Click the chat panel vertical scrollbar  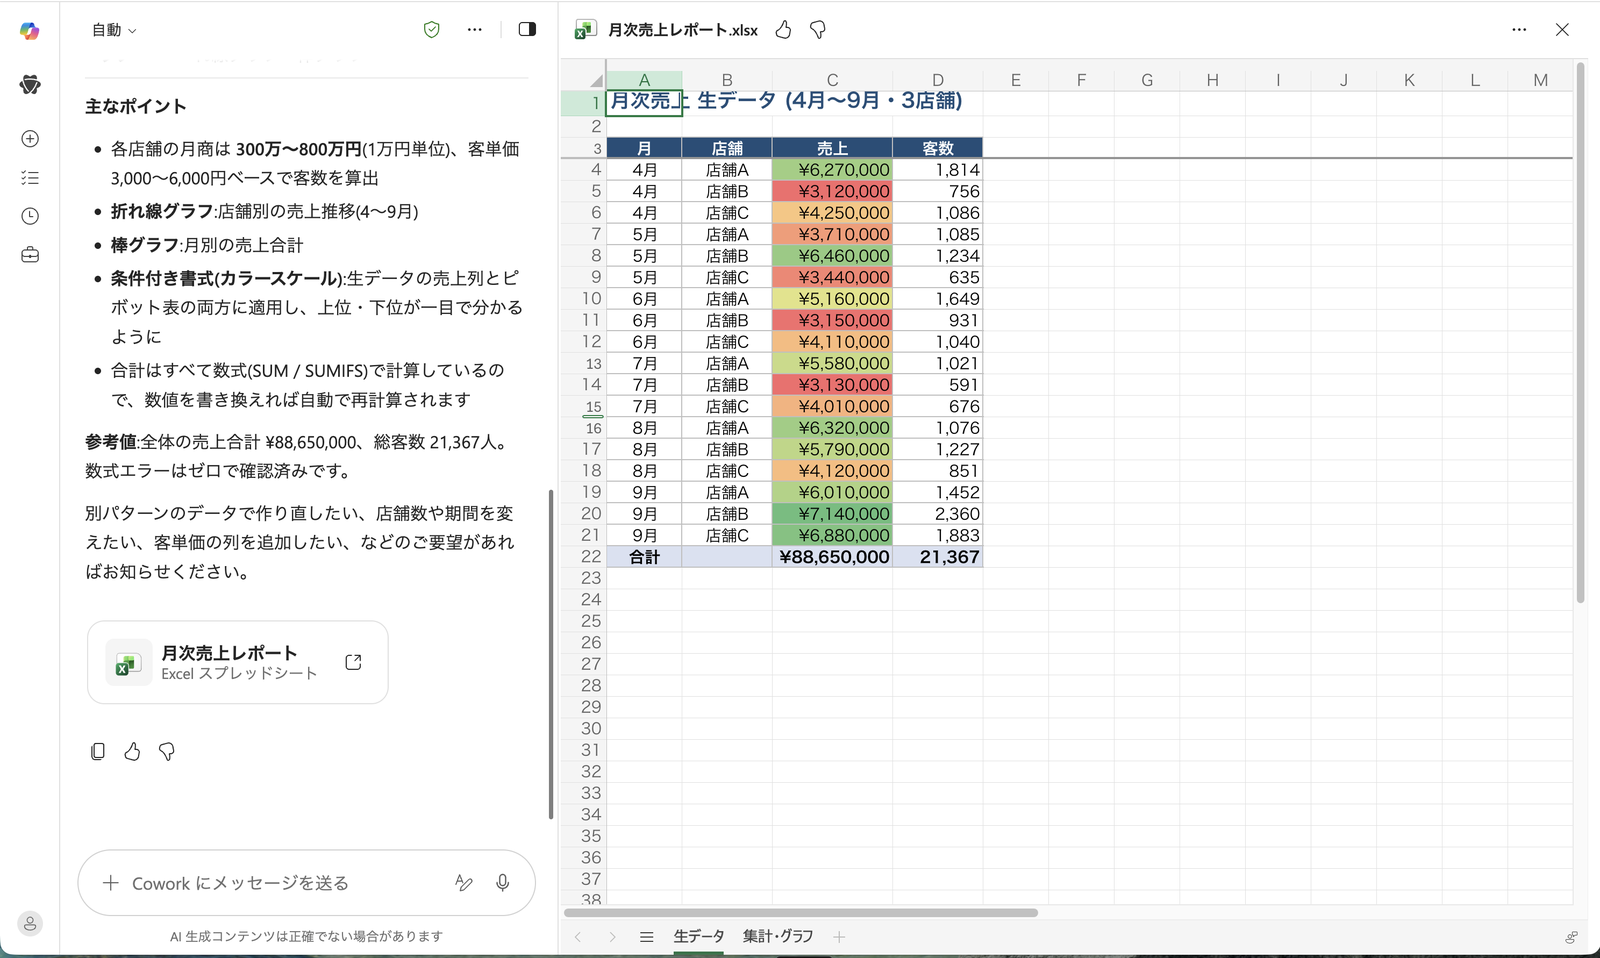[x=551, y=654]
